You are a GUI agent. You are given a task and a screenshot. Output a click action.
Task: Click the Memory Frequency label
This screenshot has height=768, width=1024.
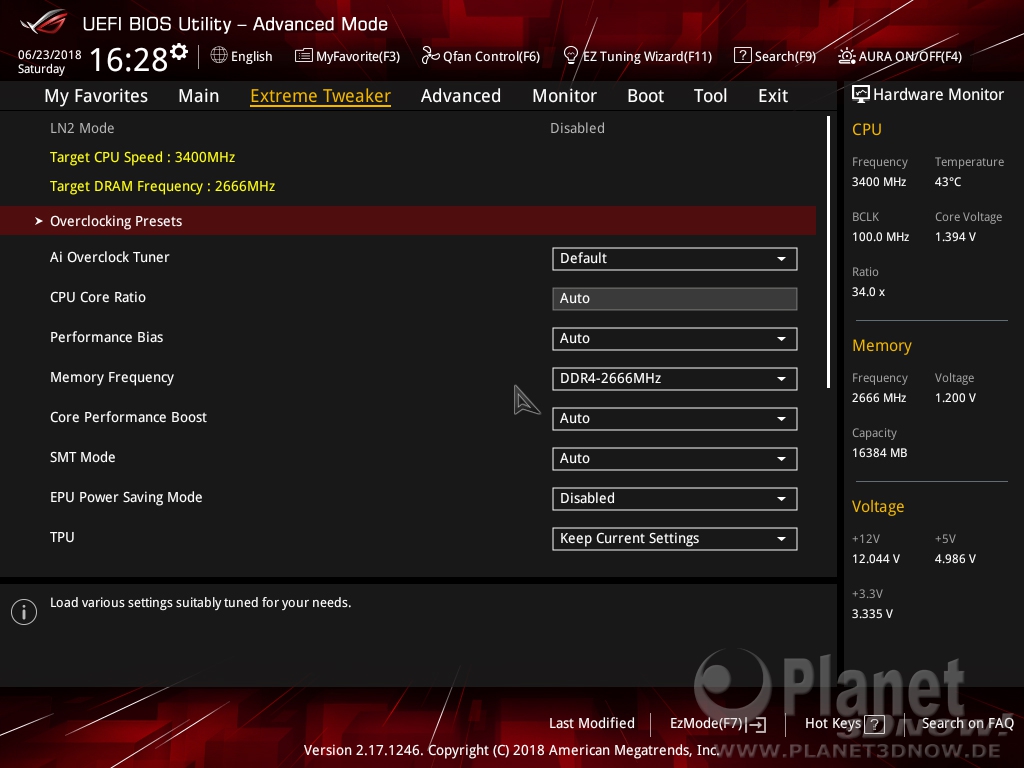(x=112, y=377)
